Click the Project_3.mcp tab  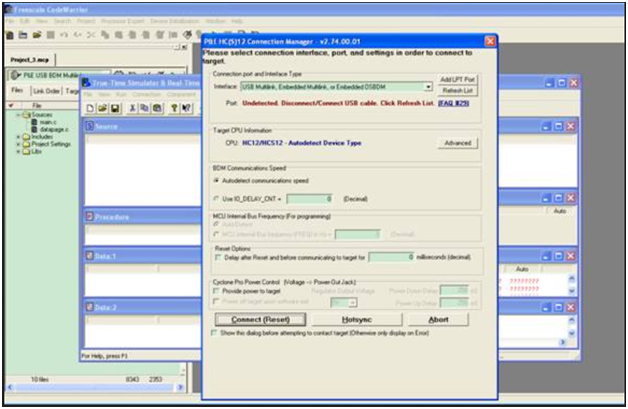30,60
